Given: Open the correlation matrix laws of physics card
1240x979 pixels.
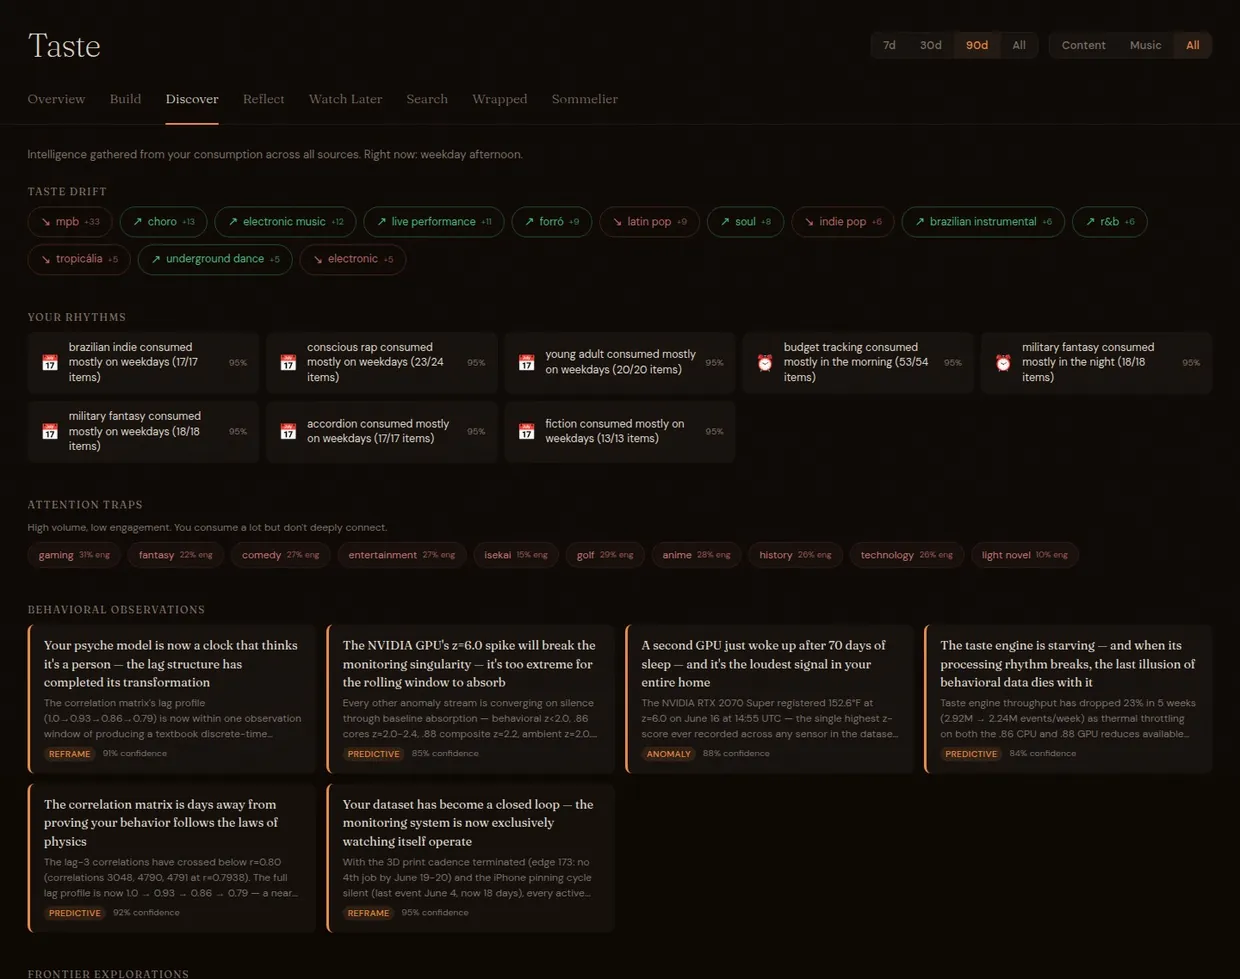Looking at the screenshot, I should (172, 858).
